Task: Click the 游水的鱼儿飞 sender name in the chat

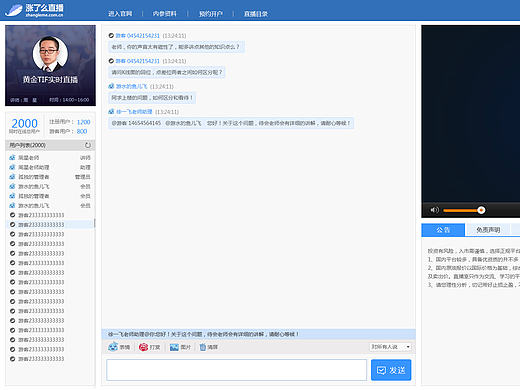Action: (132, 86)
